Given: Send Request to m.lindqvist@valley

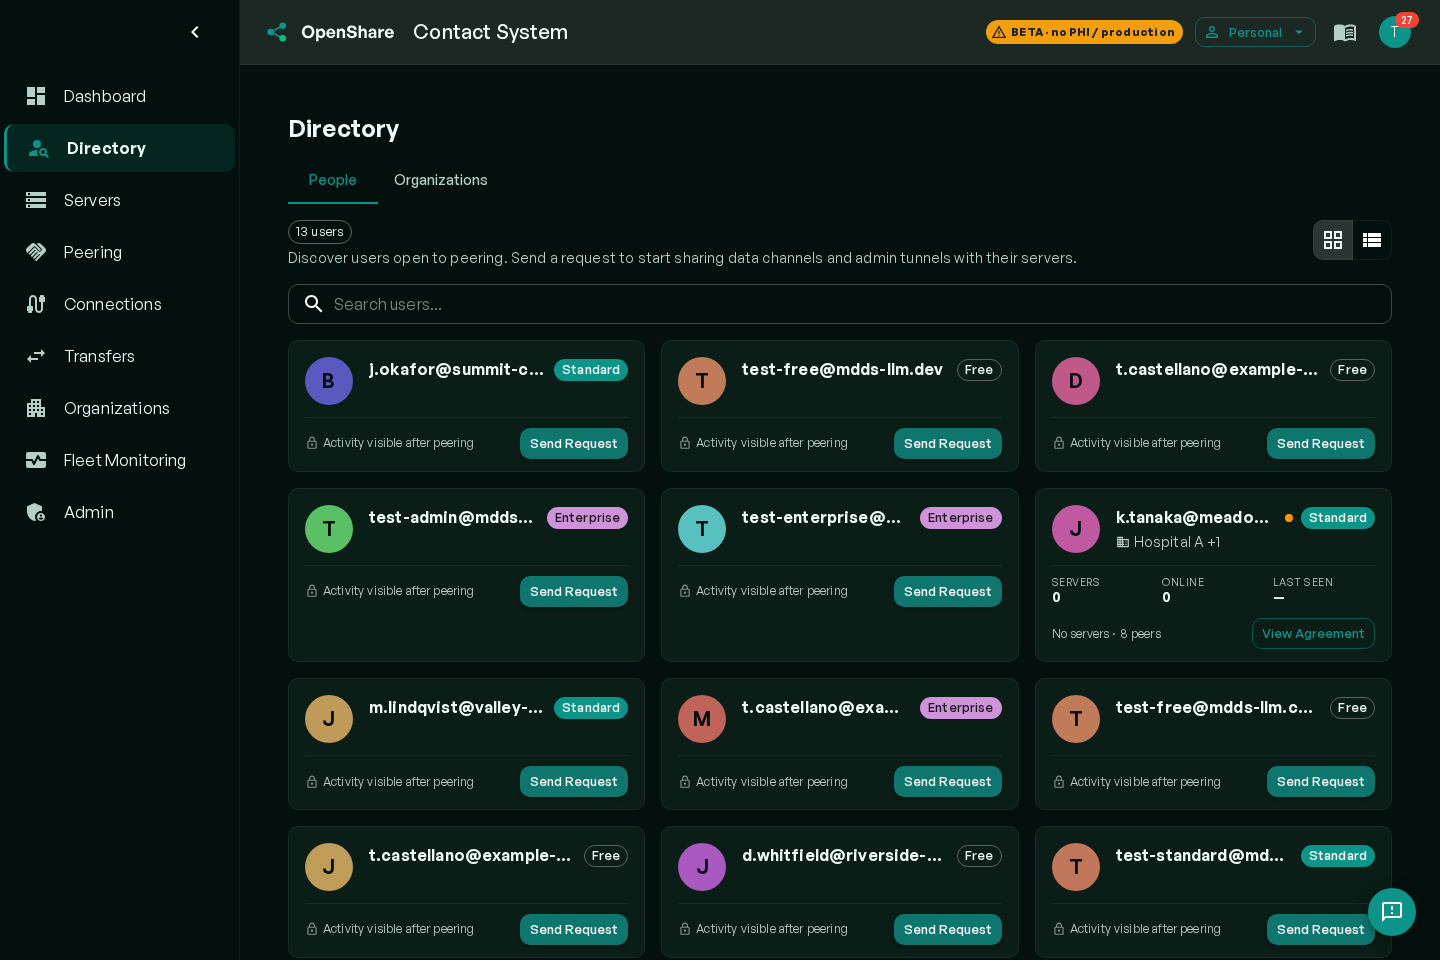Looking at the screenshot, I should click(x=574, y=782).
